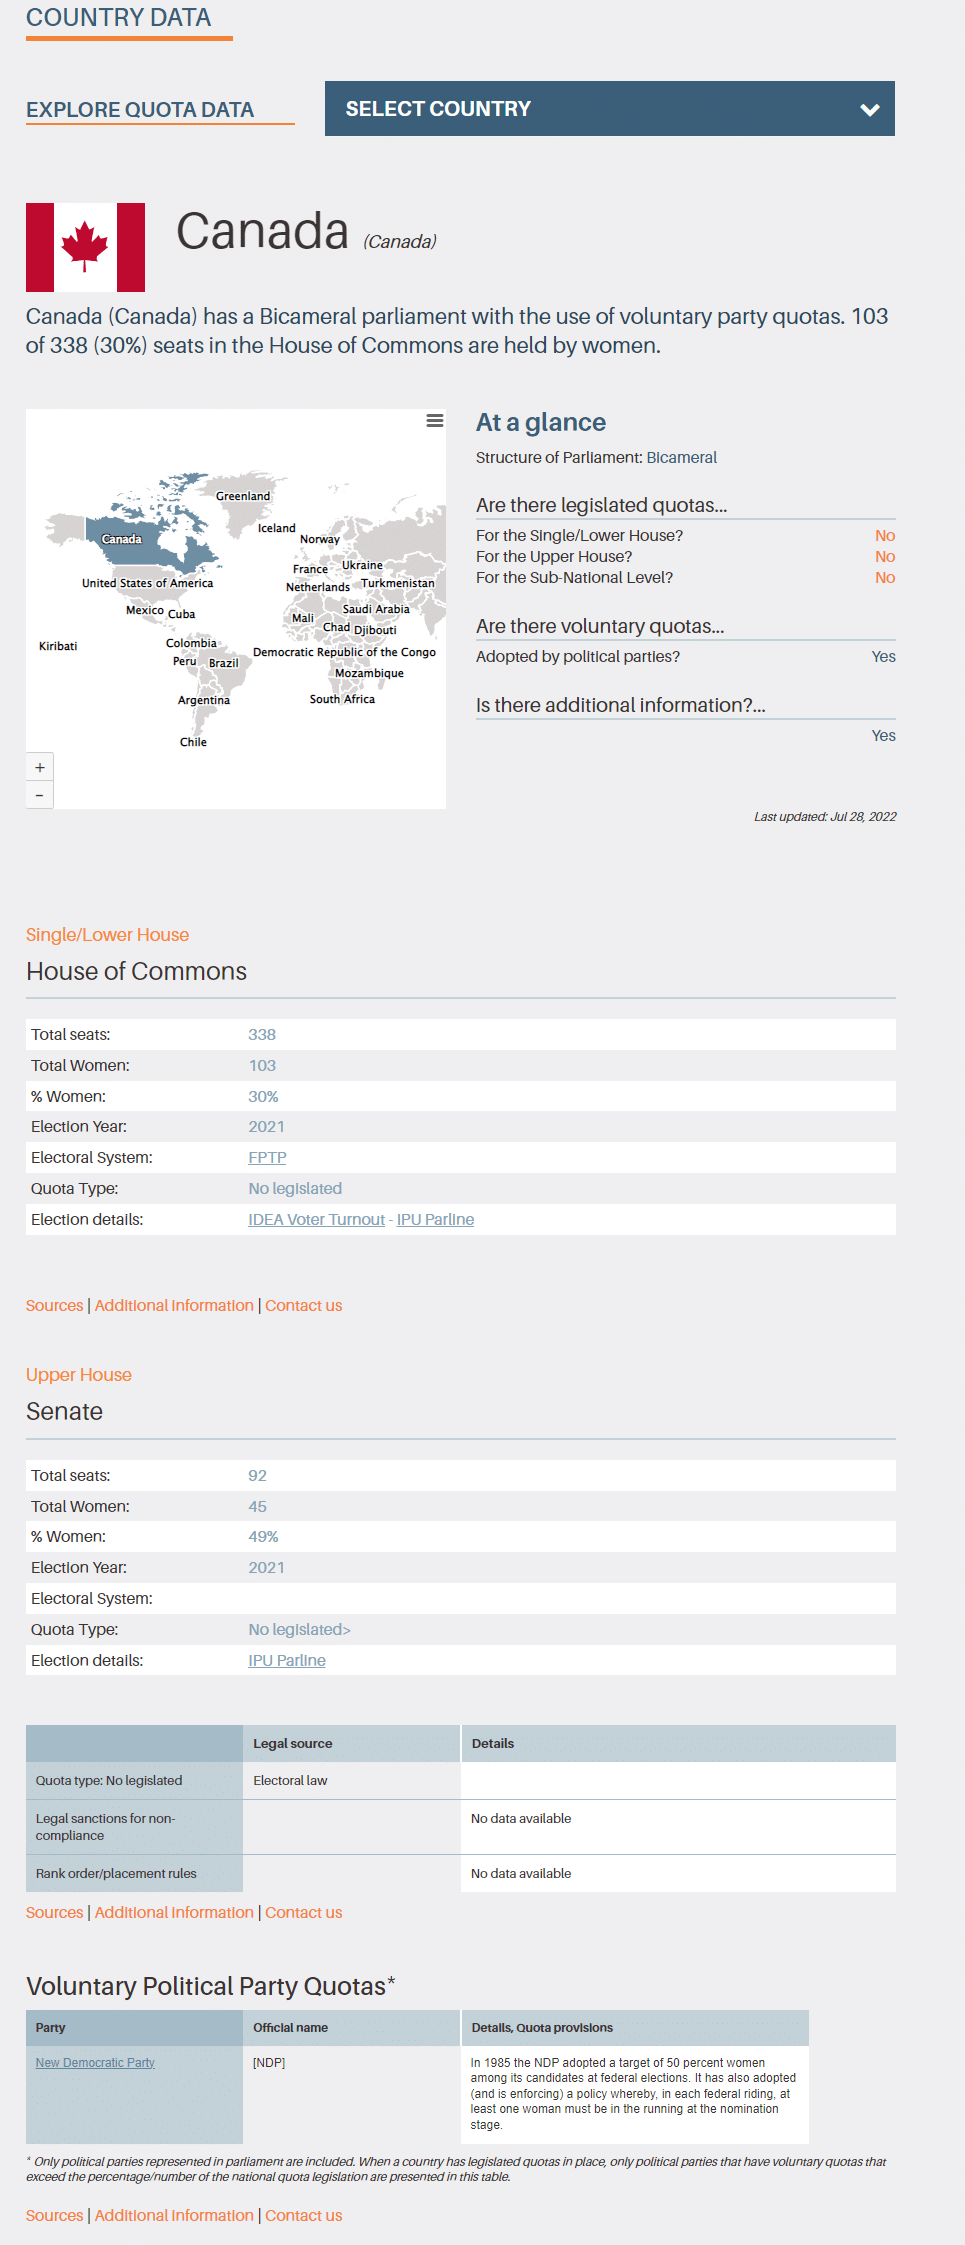The image size is (965, 2245).
Task: Click the dropdown chevron arrow icon
Action: point(870,110)
